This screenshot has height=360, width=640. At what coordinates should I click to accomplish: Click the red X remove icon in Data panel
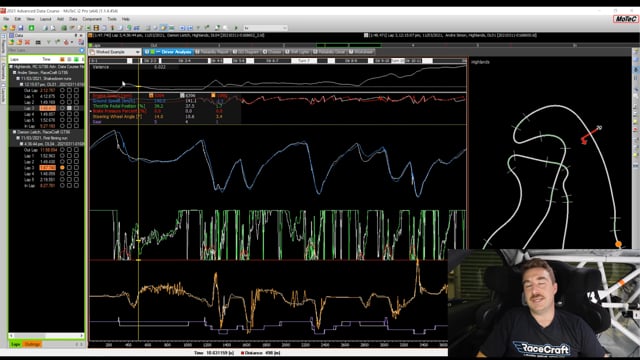point(27,42)
